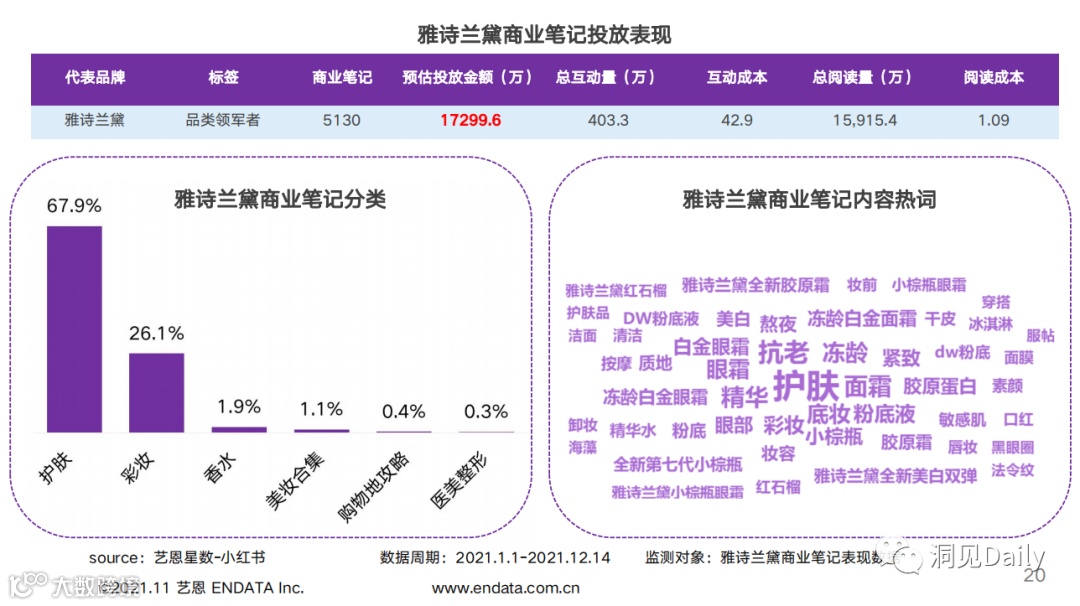The height and width of the screenshot is (606, 1080).
Task: Click the word 熬夜
Action: click(778, 324)
